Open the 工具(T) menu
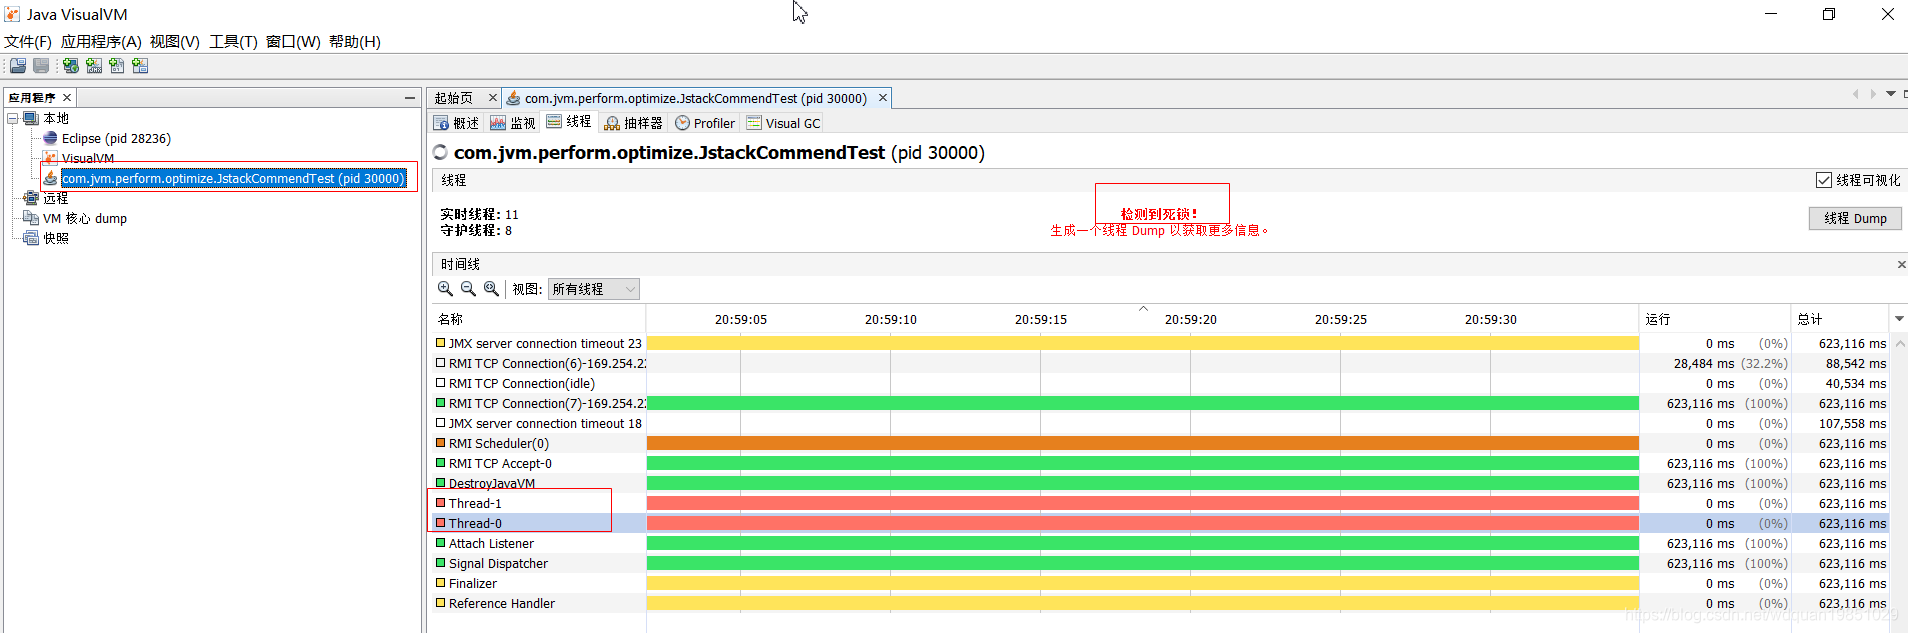Image resolution: width=1908 pixels, height=633 pixels. point(233,42)
